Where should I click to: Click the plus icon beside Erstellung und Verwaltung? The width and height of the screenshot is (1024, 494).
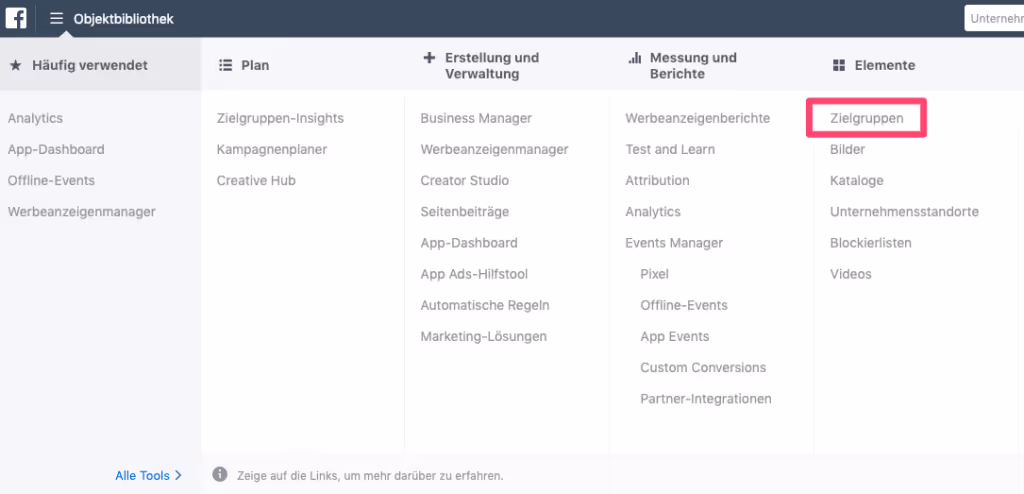click(429, 58)
